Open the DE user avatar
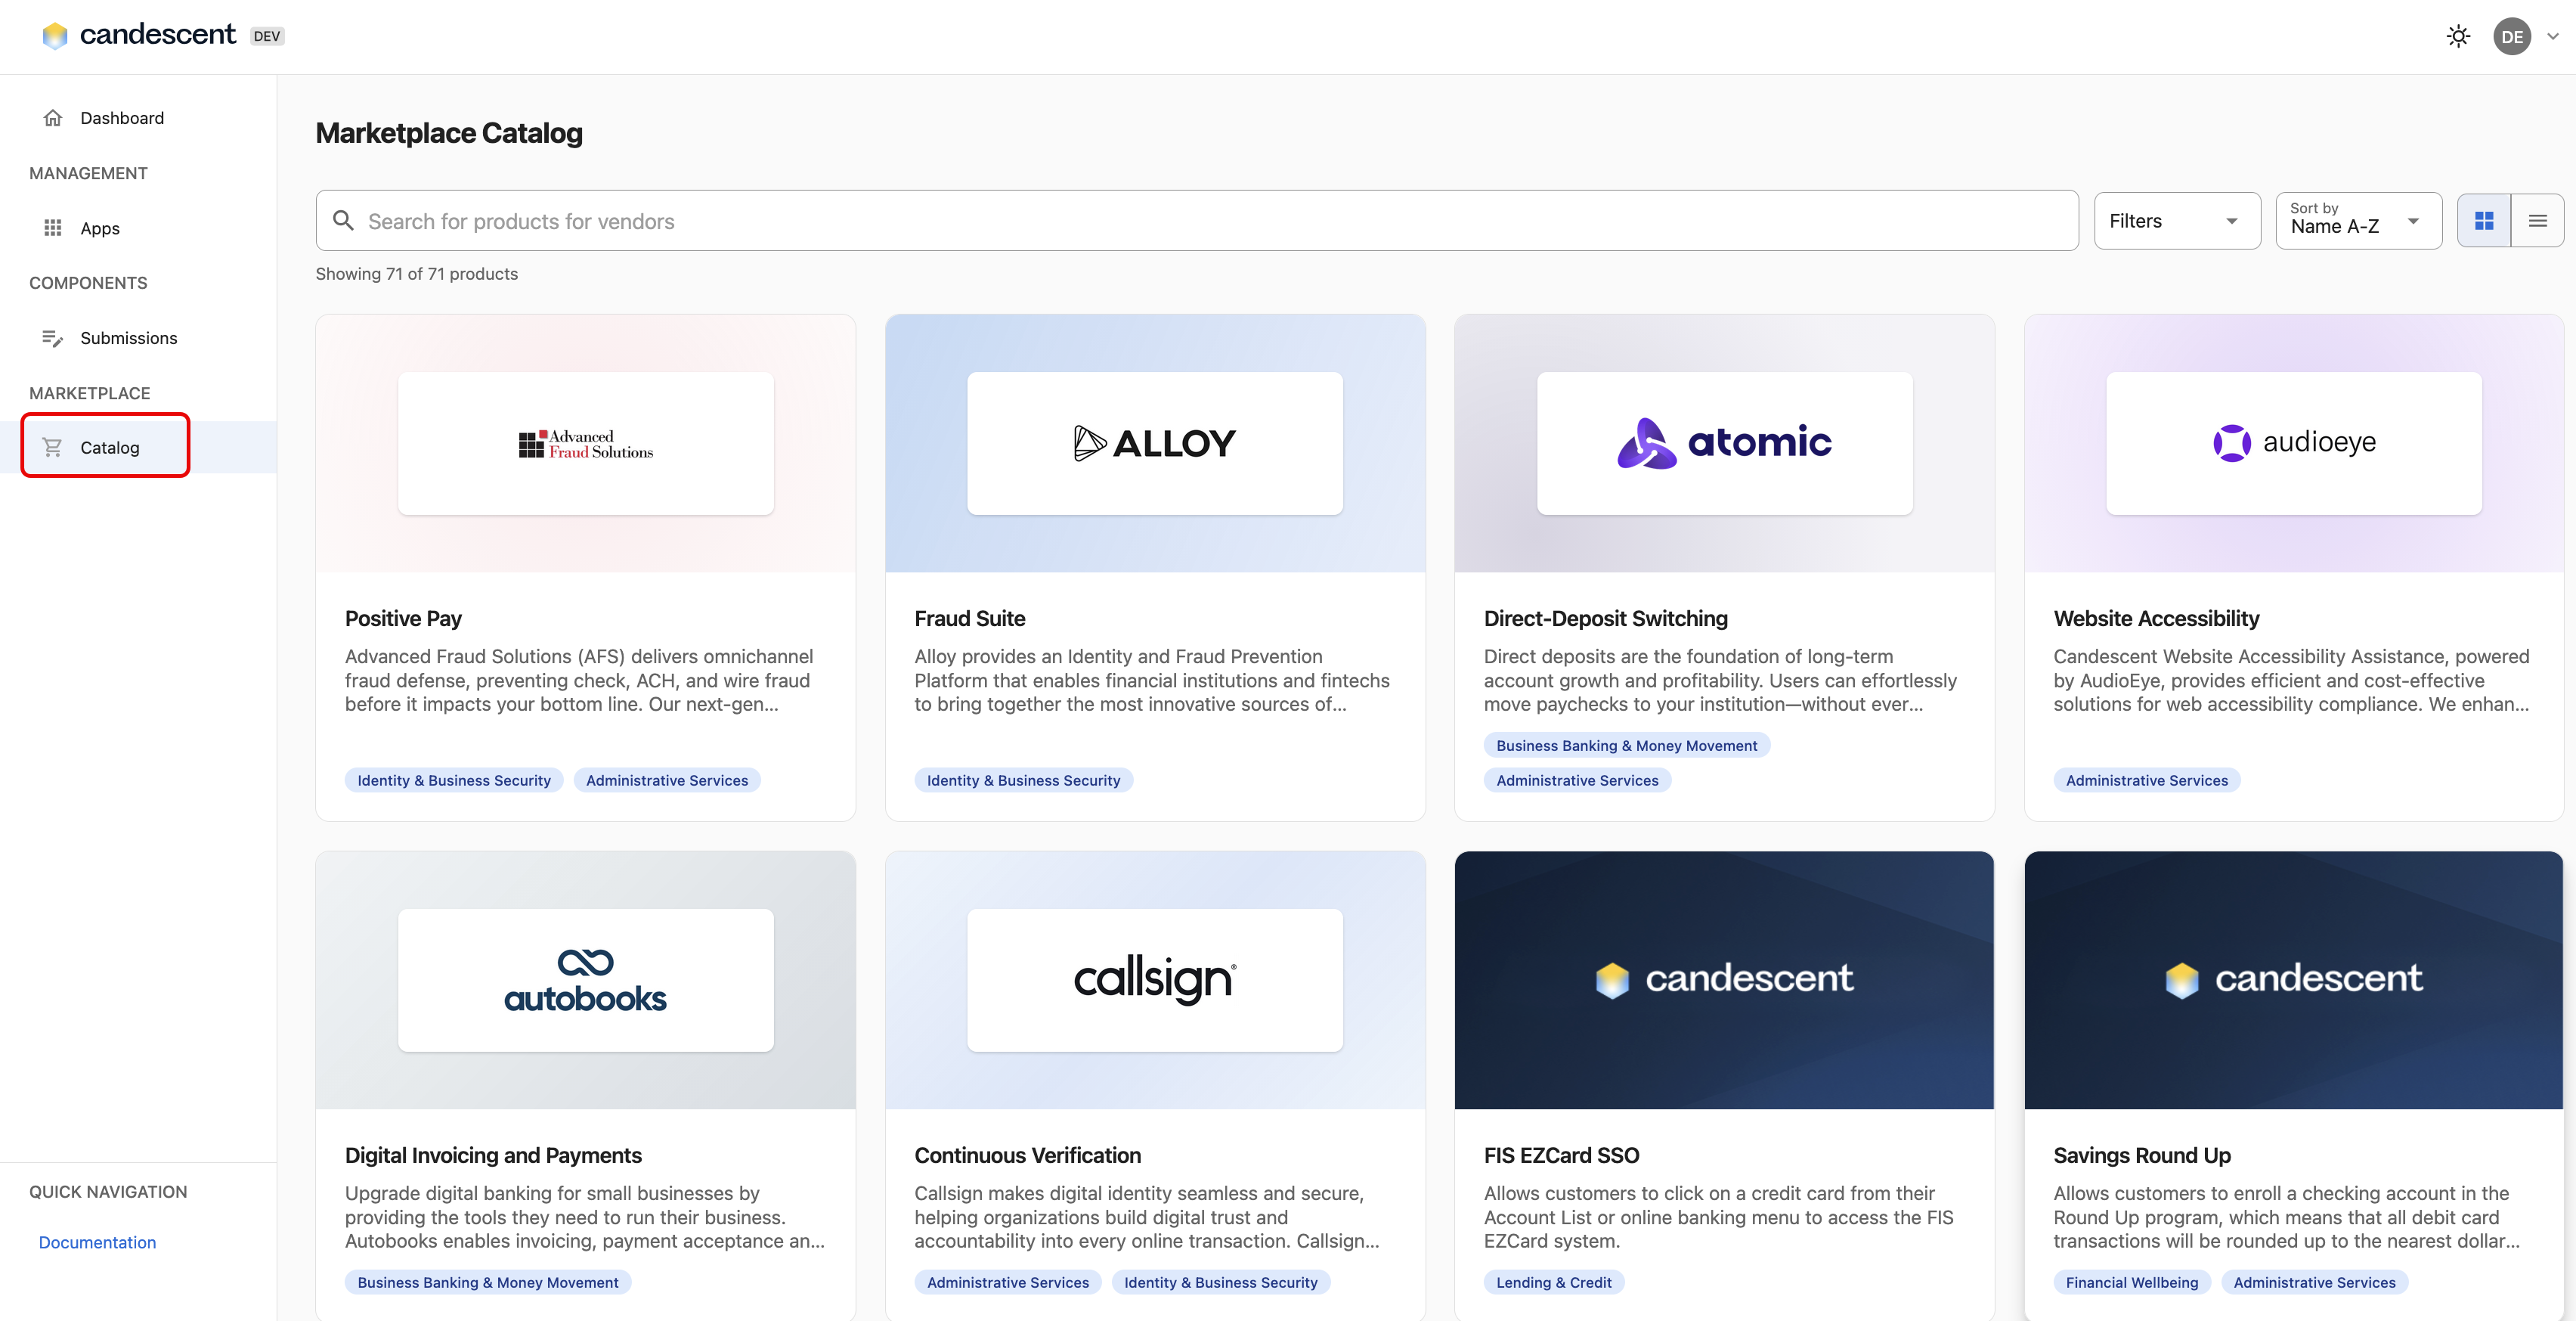Screen dimensions: 2576x1321 click(2513, 36)
